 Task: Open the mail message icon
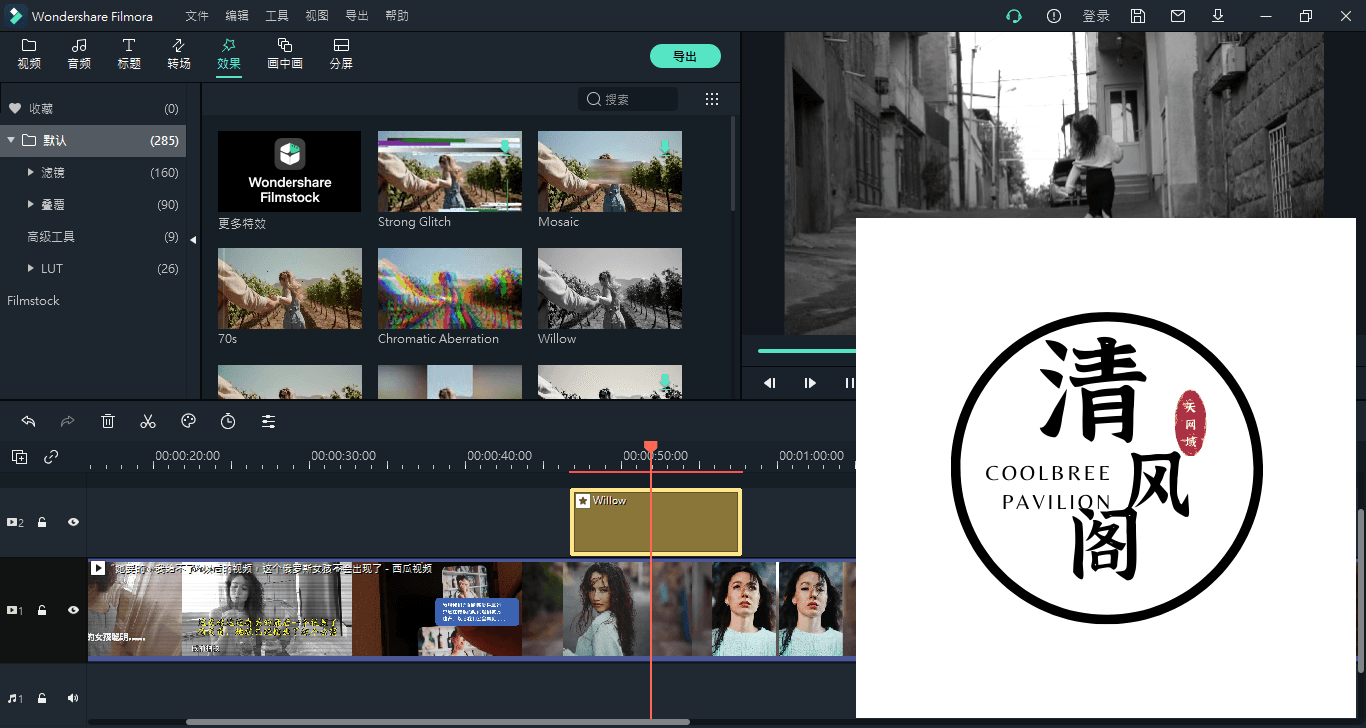pos(1178,16)
